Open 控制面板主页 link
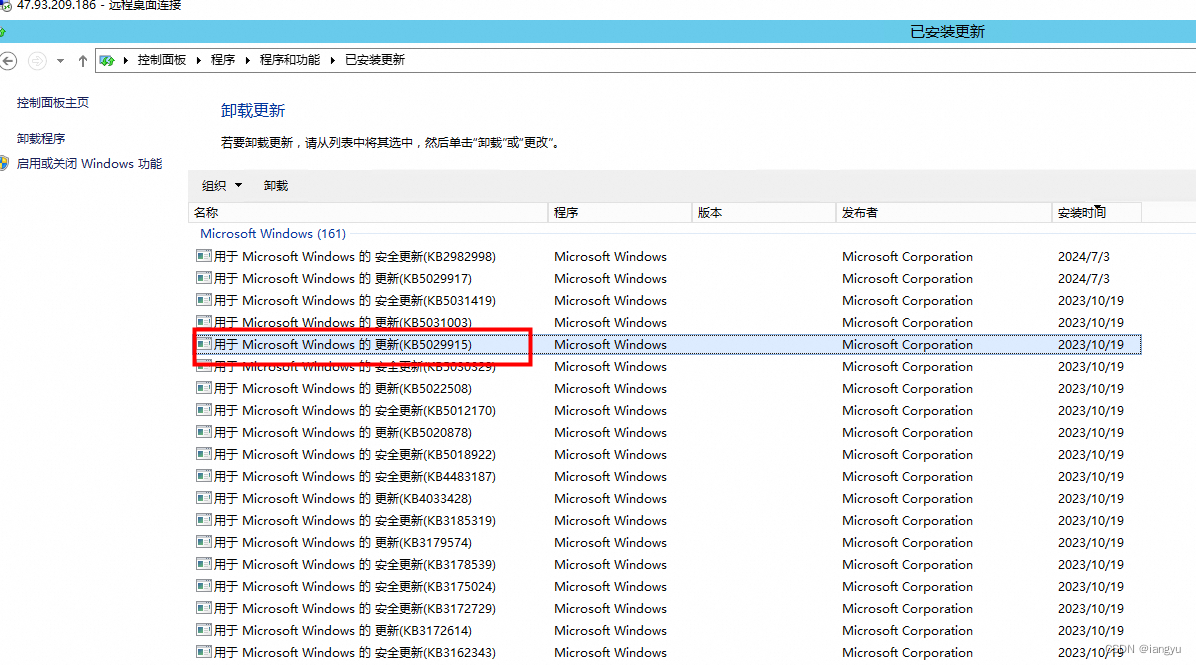The width and height of the screenshot is (1196, 665). (53, 102)
